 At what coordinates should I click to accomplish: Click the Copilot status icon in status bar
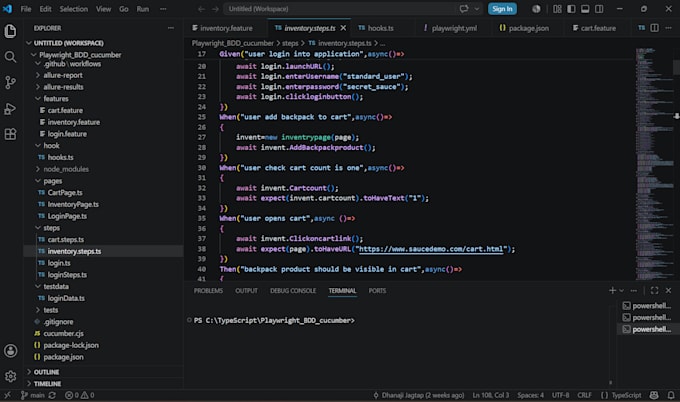coord(654,395)
